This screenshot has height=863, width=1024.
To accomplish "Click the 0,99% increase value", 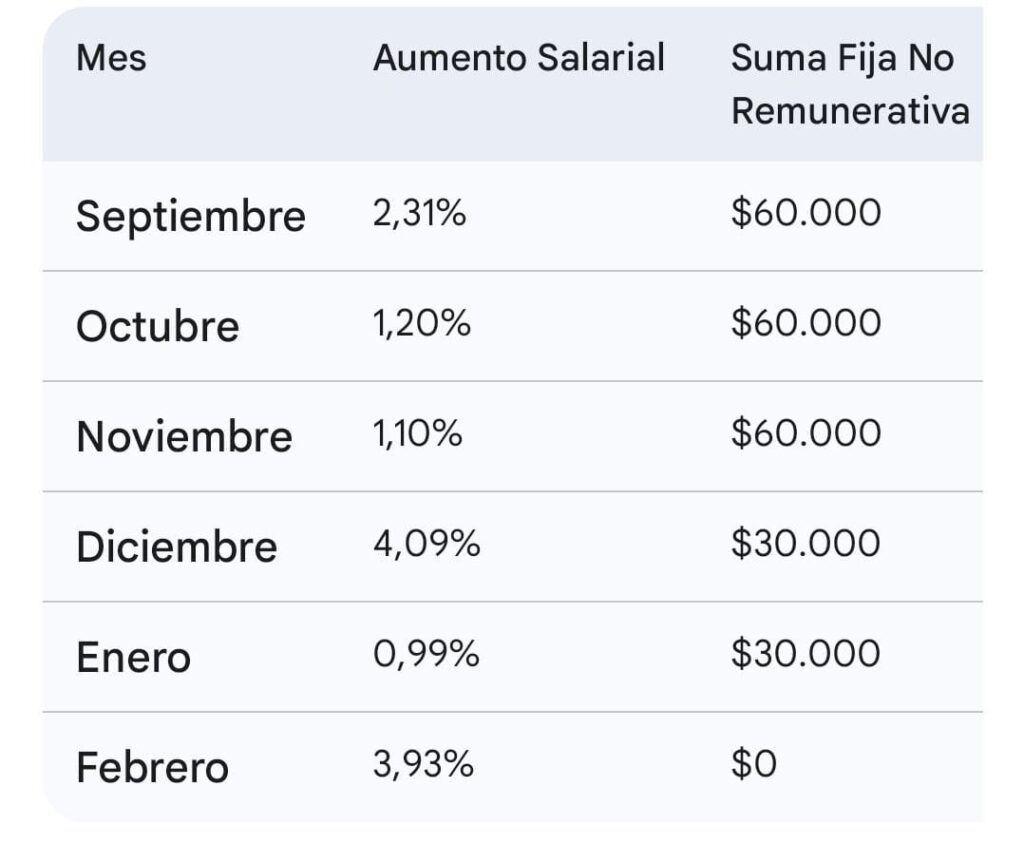I will (426, 654).
